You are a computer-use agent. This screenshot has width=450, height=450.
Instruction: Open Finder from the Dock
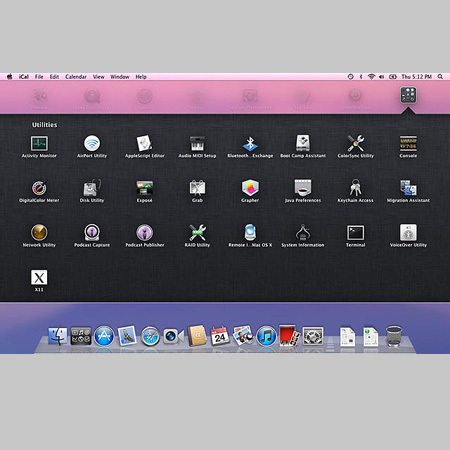click(x=58, y=336)
